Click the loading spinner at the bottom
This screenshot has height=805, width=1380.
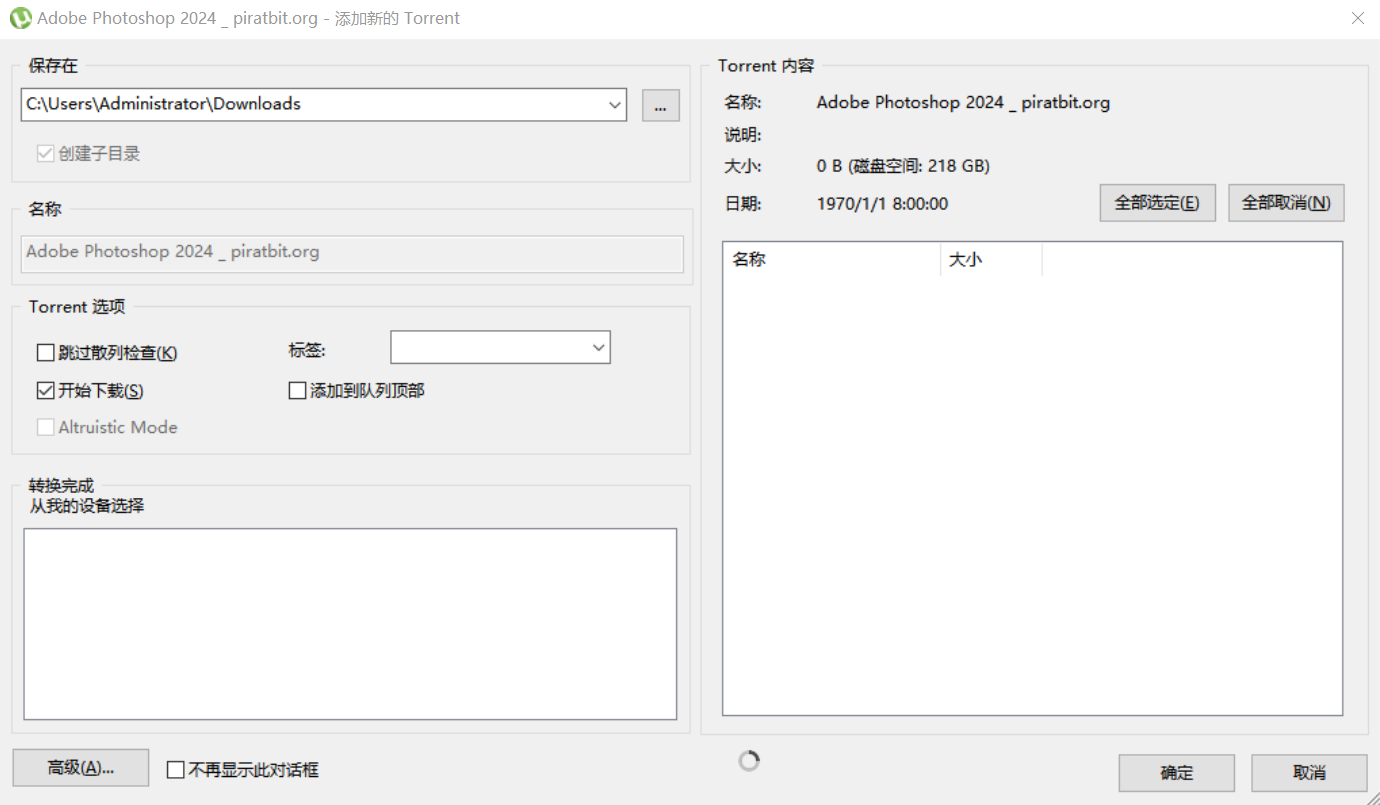tap(749, 761)
